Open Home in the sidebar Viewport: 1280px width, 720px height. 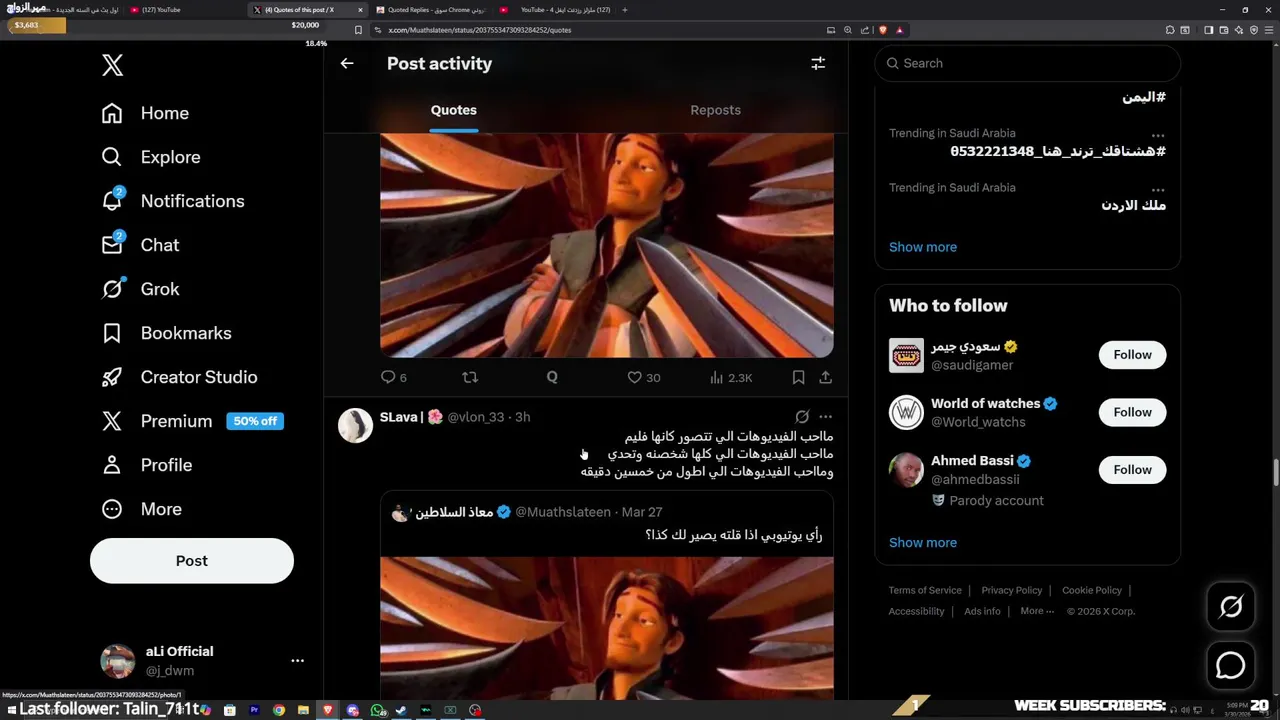[145, 113]
